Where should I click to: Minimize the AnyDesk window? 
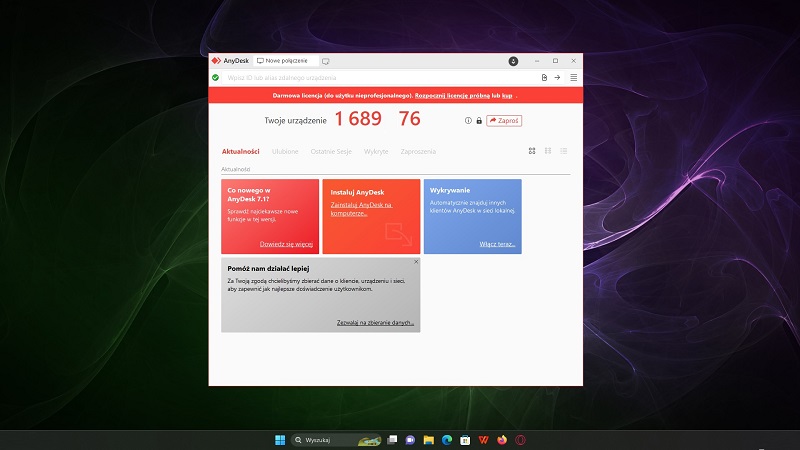pos(537,61)
